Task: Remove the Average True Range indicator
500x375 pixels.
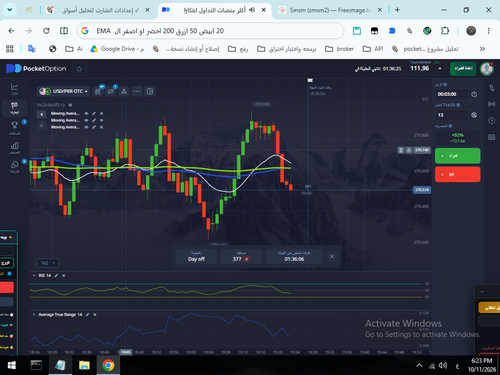Action: 95,315
